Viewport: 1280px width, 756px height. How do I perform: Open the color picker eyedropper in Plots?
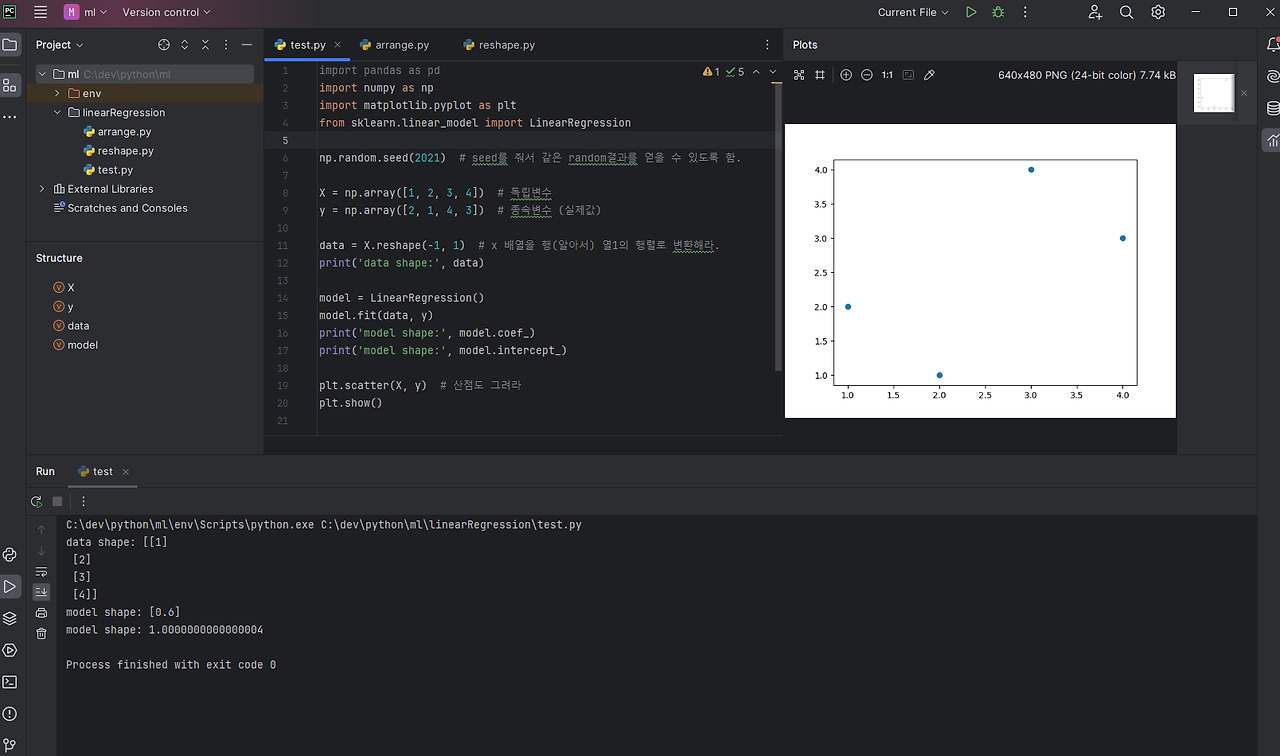click(x=929, y=75)
